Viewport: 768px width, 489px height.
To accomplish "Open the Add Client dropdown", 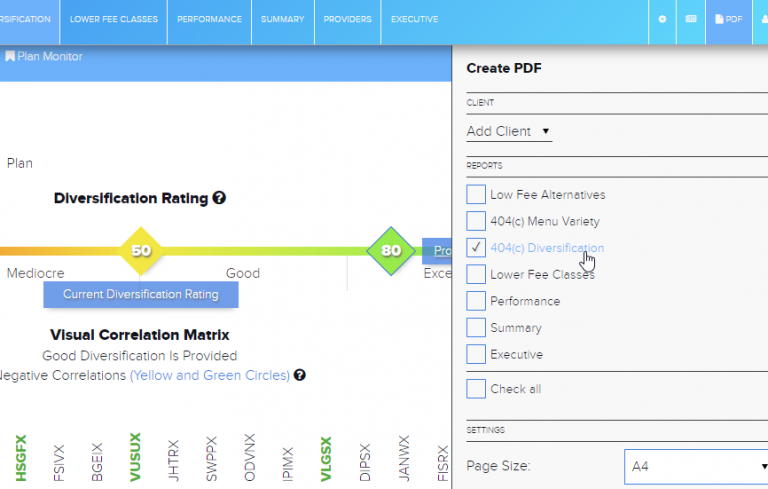I will 509,131.
